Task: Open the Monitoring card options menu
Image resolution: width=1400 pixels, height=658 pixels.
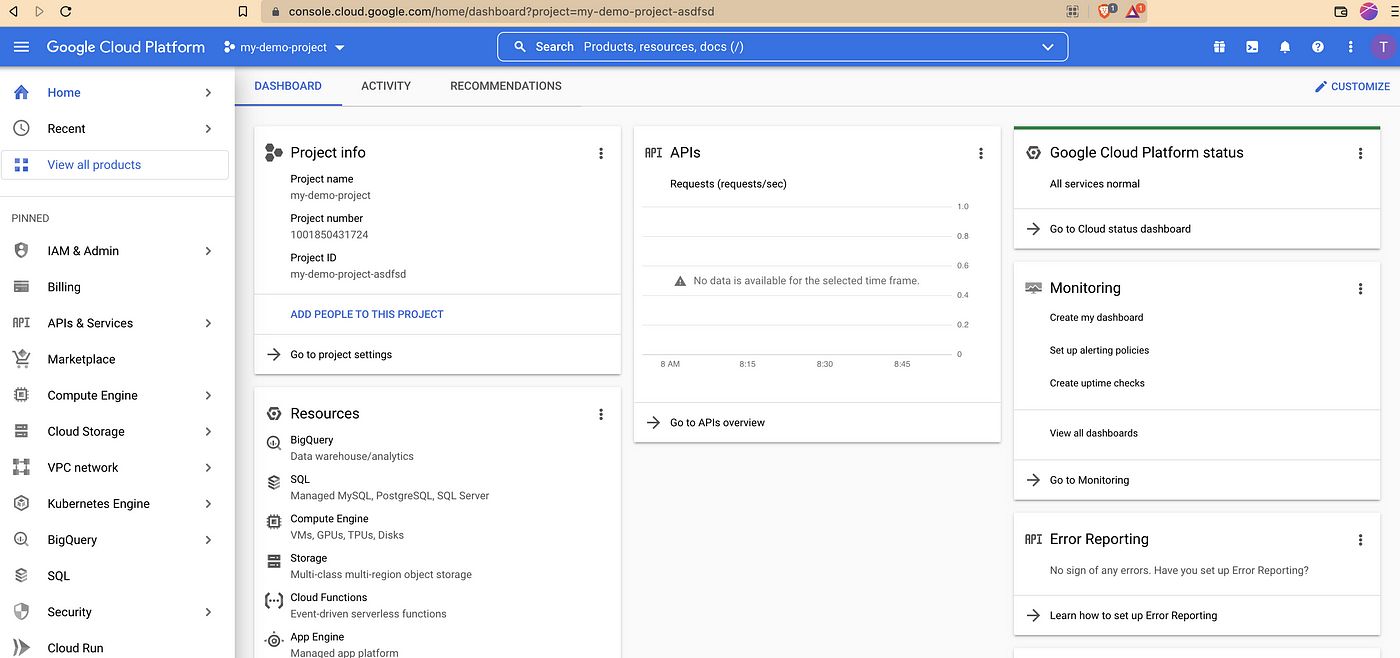Action: 1360,288
